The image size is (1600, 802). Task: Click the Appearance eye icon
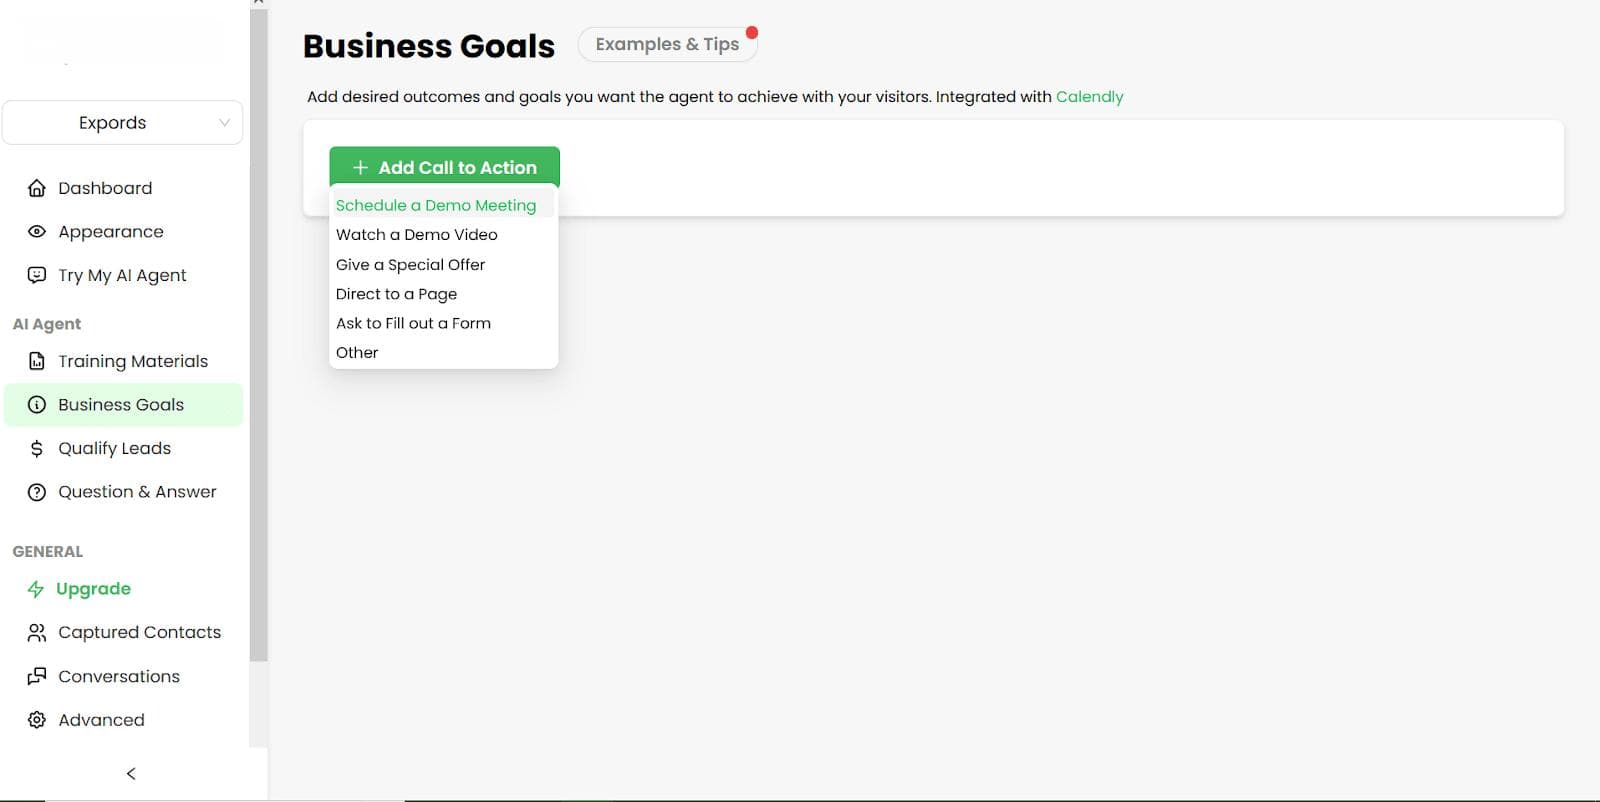pos(37,231)
